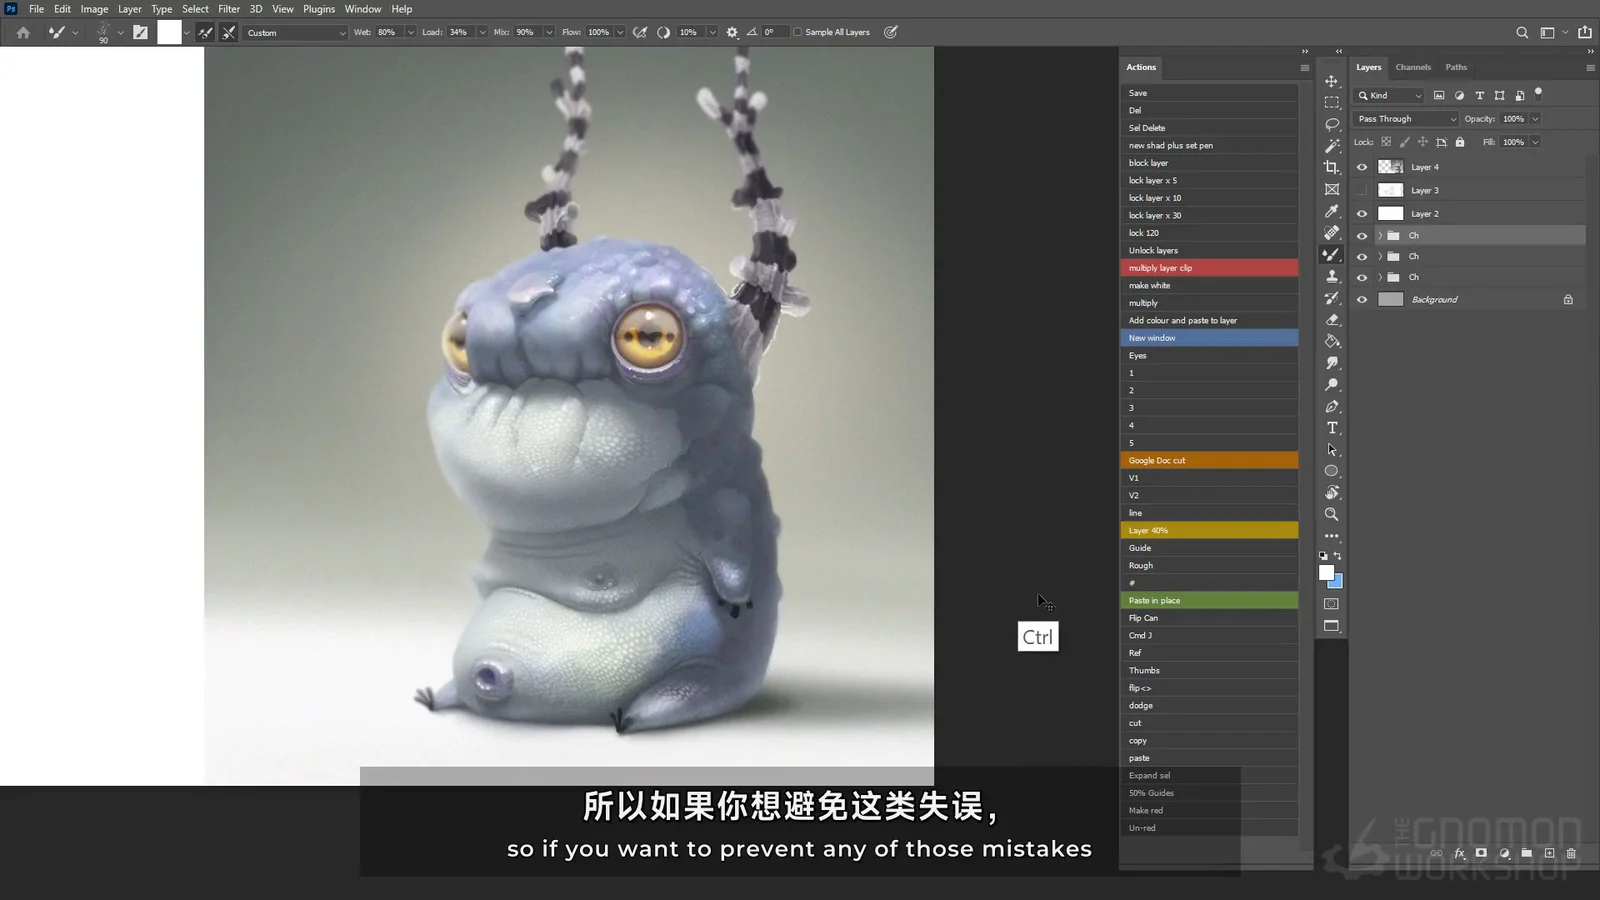Select the Zoom tool in the toolbar
The height and width of the screenshot is (900, 1600).
1331,514
